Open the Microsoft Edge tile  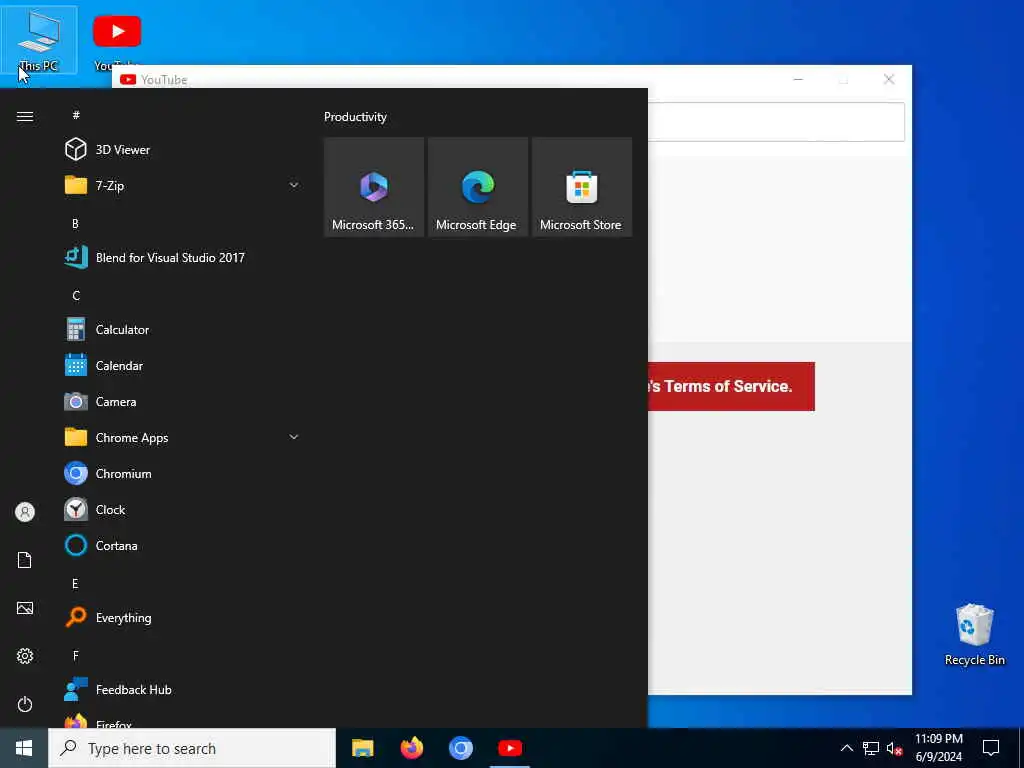tap(478, 187)
